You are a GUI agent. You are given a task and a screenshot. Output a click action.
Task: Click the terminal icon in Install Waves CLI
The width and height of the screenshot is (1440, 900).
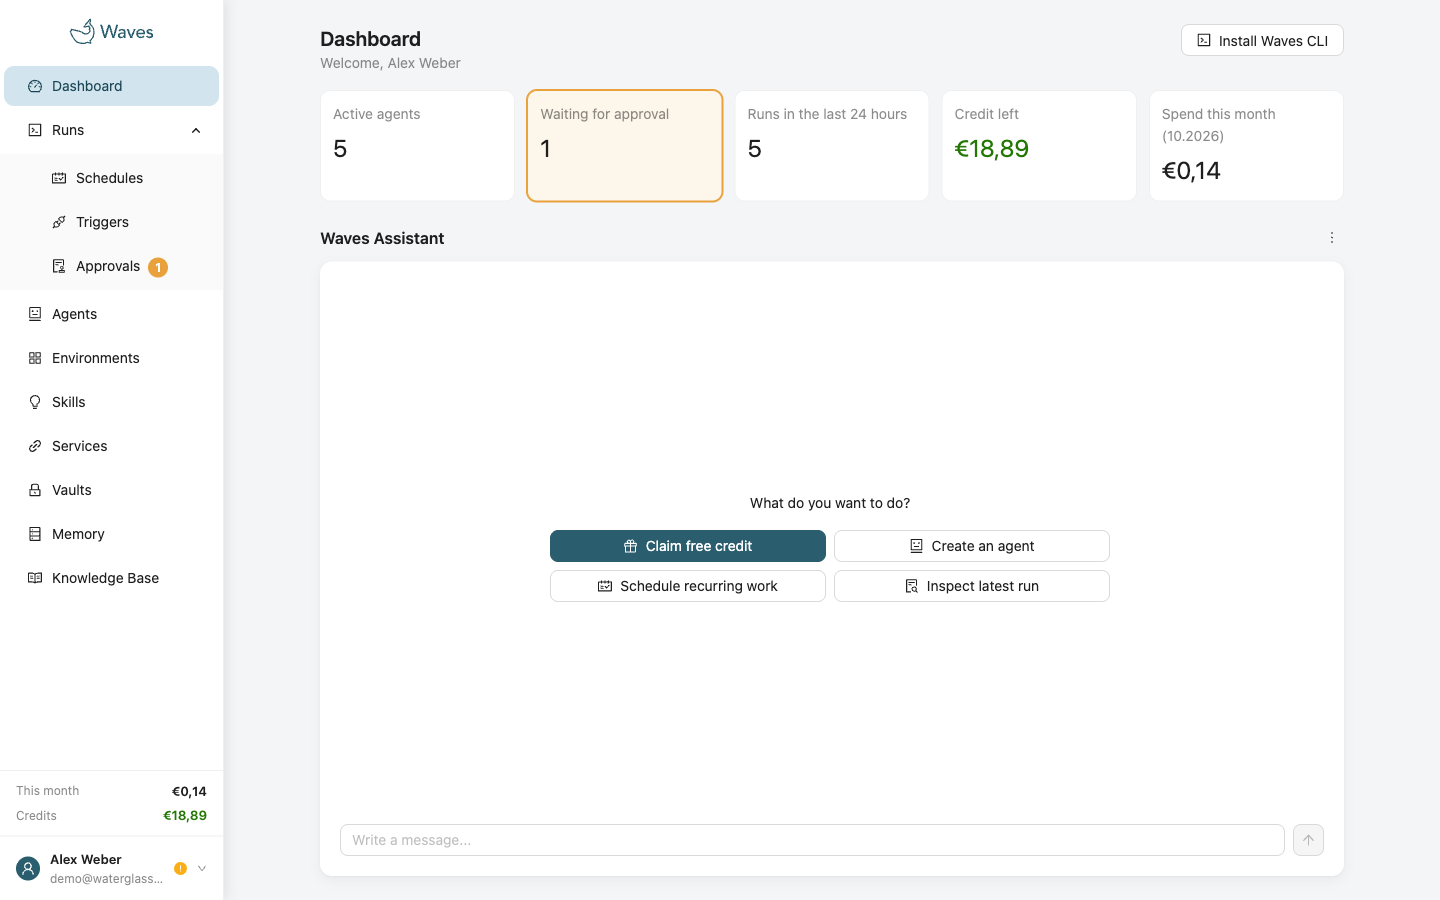point(1204,41)
